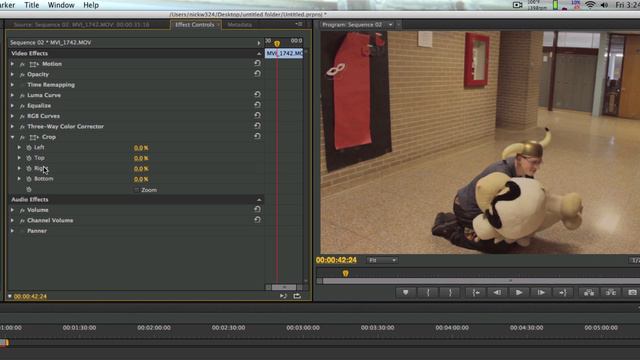
Task: Toggle the Opacity effect fx switch
Action: coord(22,75)
